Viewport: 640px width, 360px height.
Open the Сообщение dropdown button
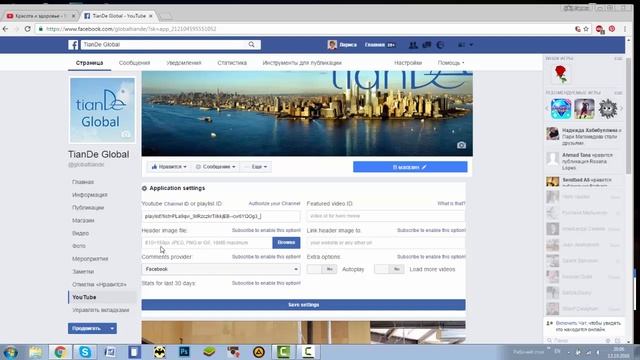pyautogui.click(x=216, y=167)
